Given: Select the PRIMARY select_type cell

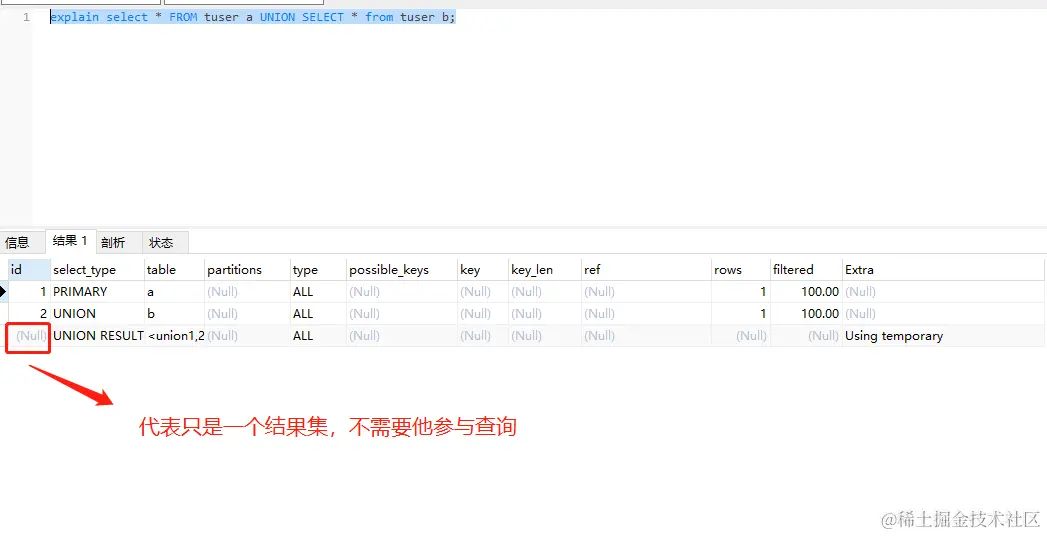Looking at the screenshot, I should [97, 292].
